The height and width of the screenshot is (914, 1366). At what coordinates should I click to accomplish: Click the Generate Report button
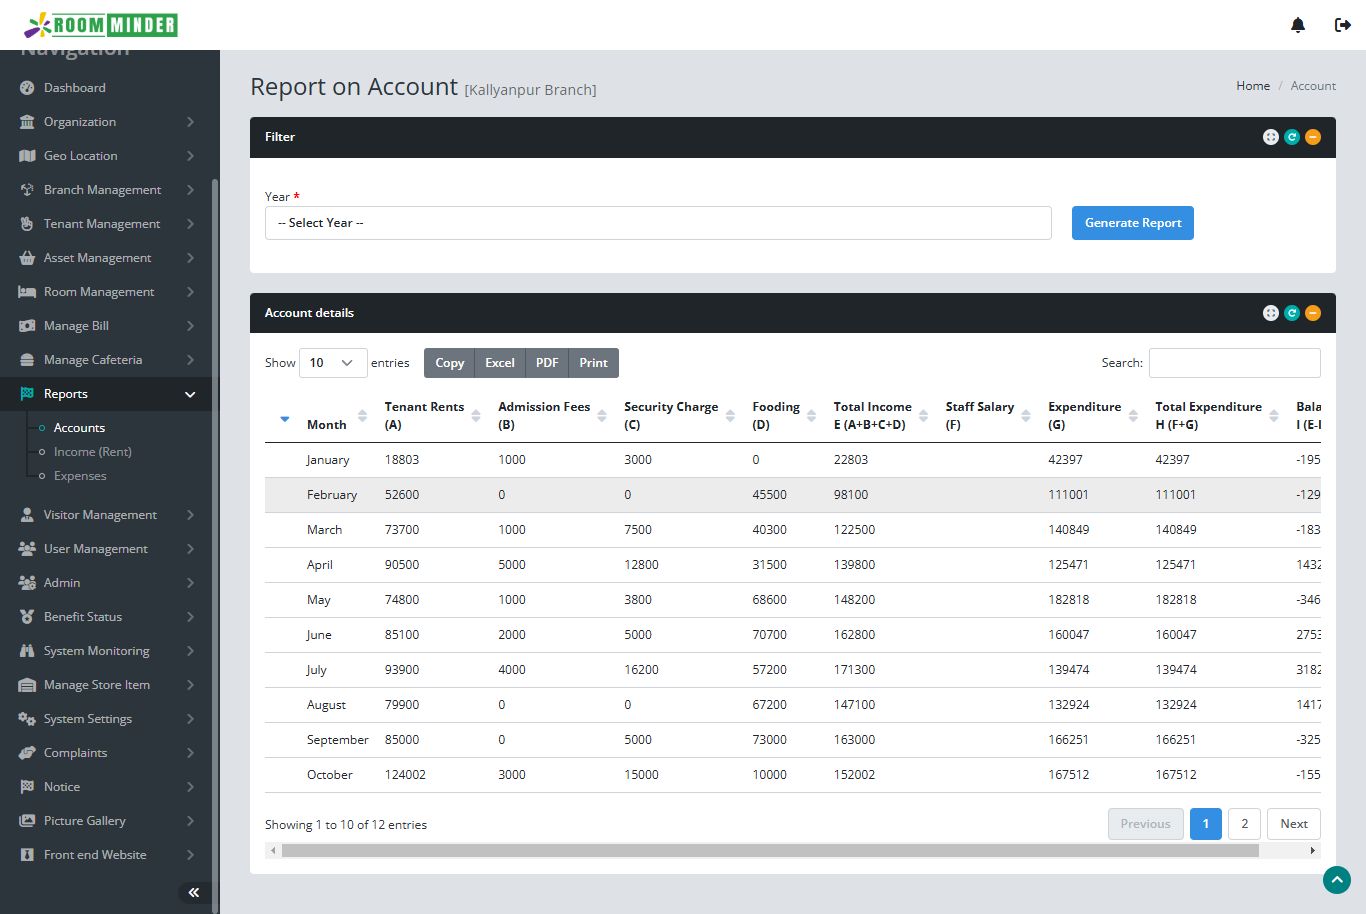coord(1132,223)
